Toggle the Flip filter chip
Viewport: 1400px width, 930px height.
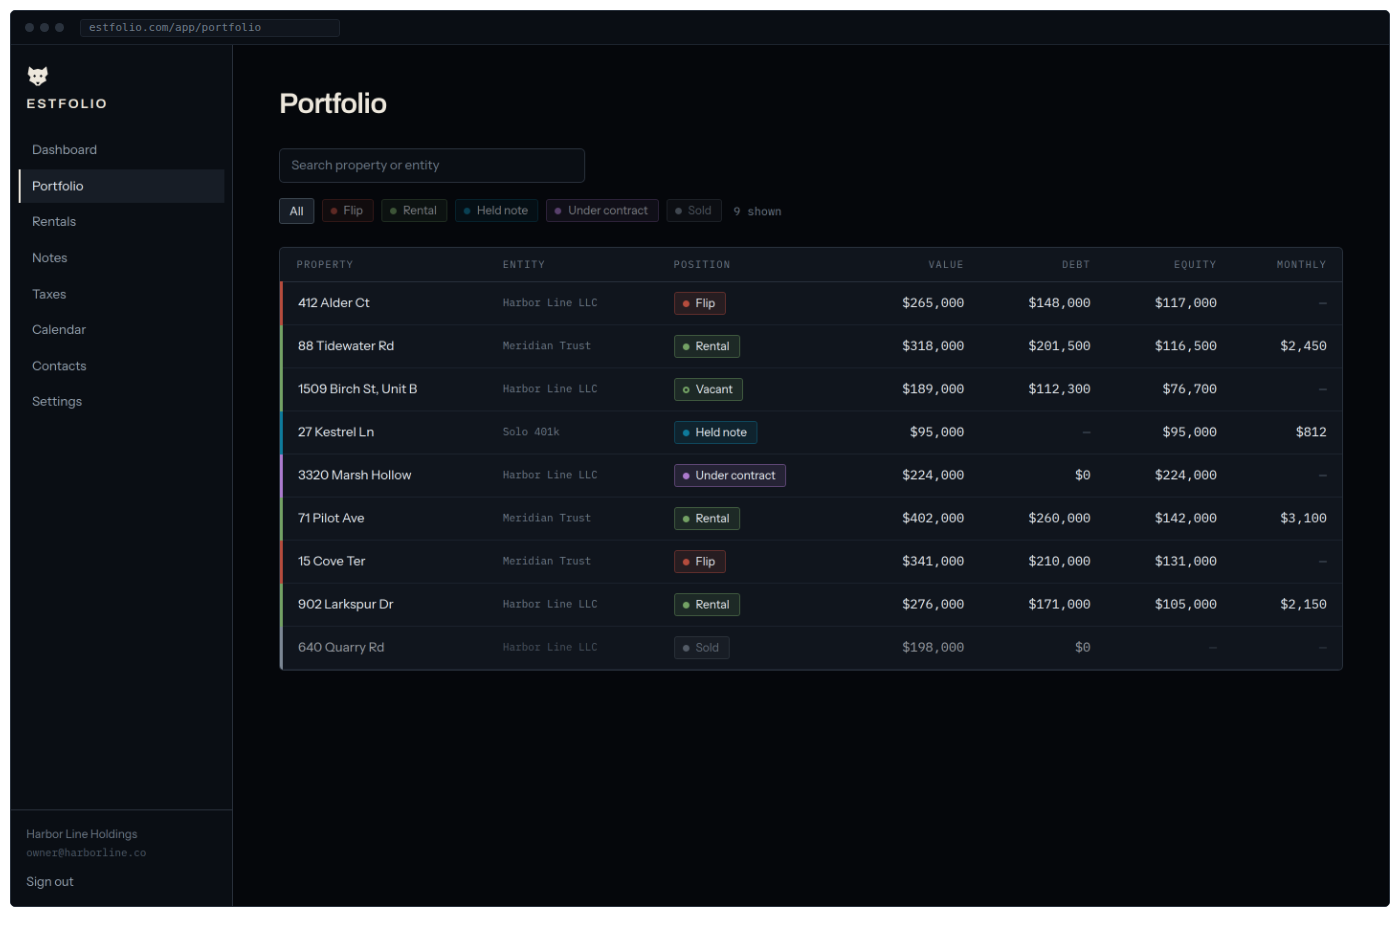(x=348, y=211)
